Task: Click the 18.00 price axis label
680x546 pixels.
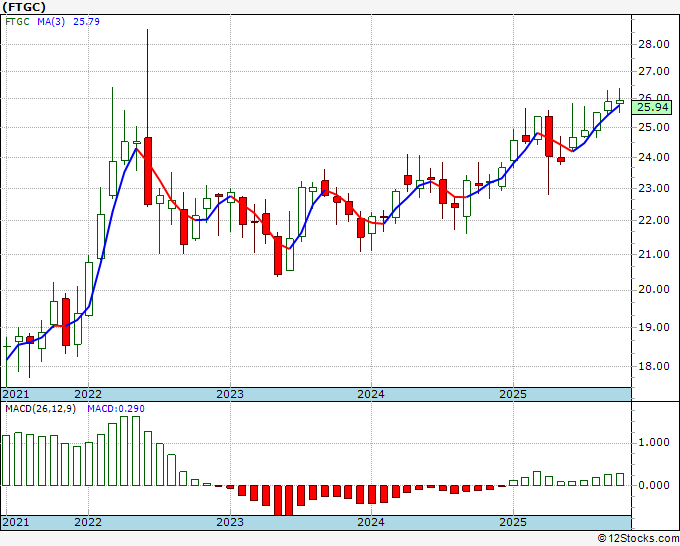Action: coord(654,366)
